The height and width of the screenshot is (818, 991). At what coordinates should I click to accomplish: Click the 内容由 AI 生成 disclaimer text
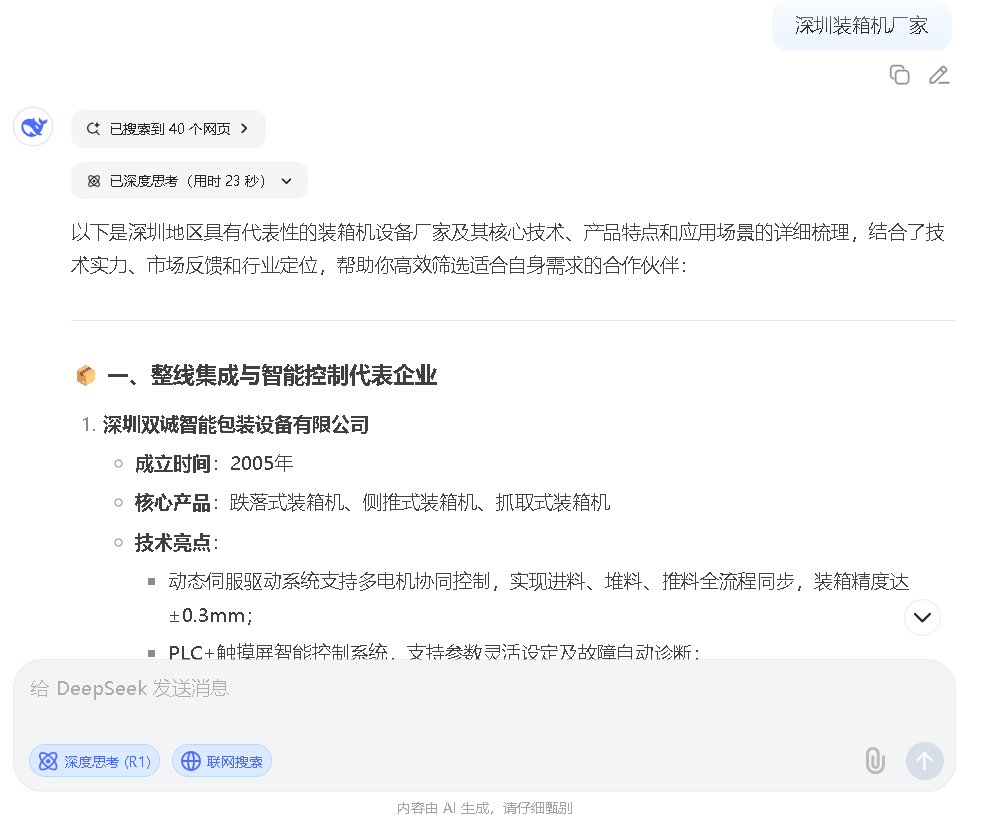click(485, 808)
